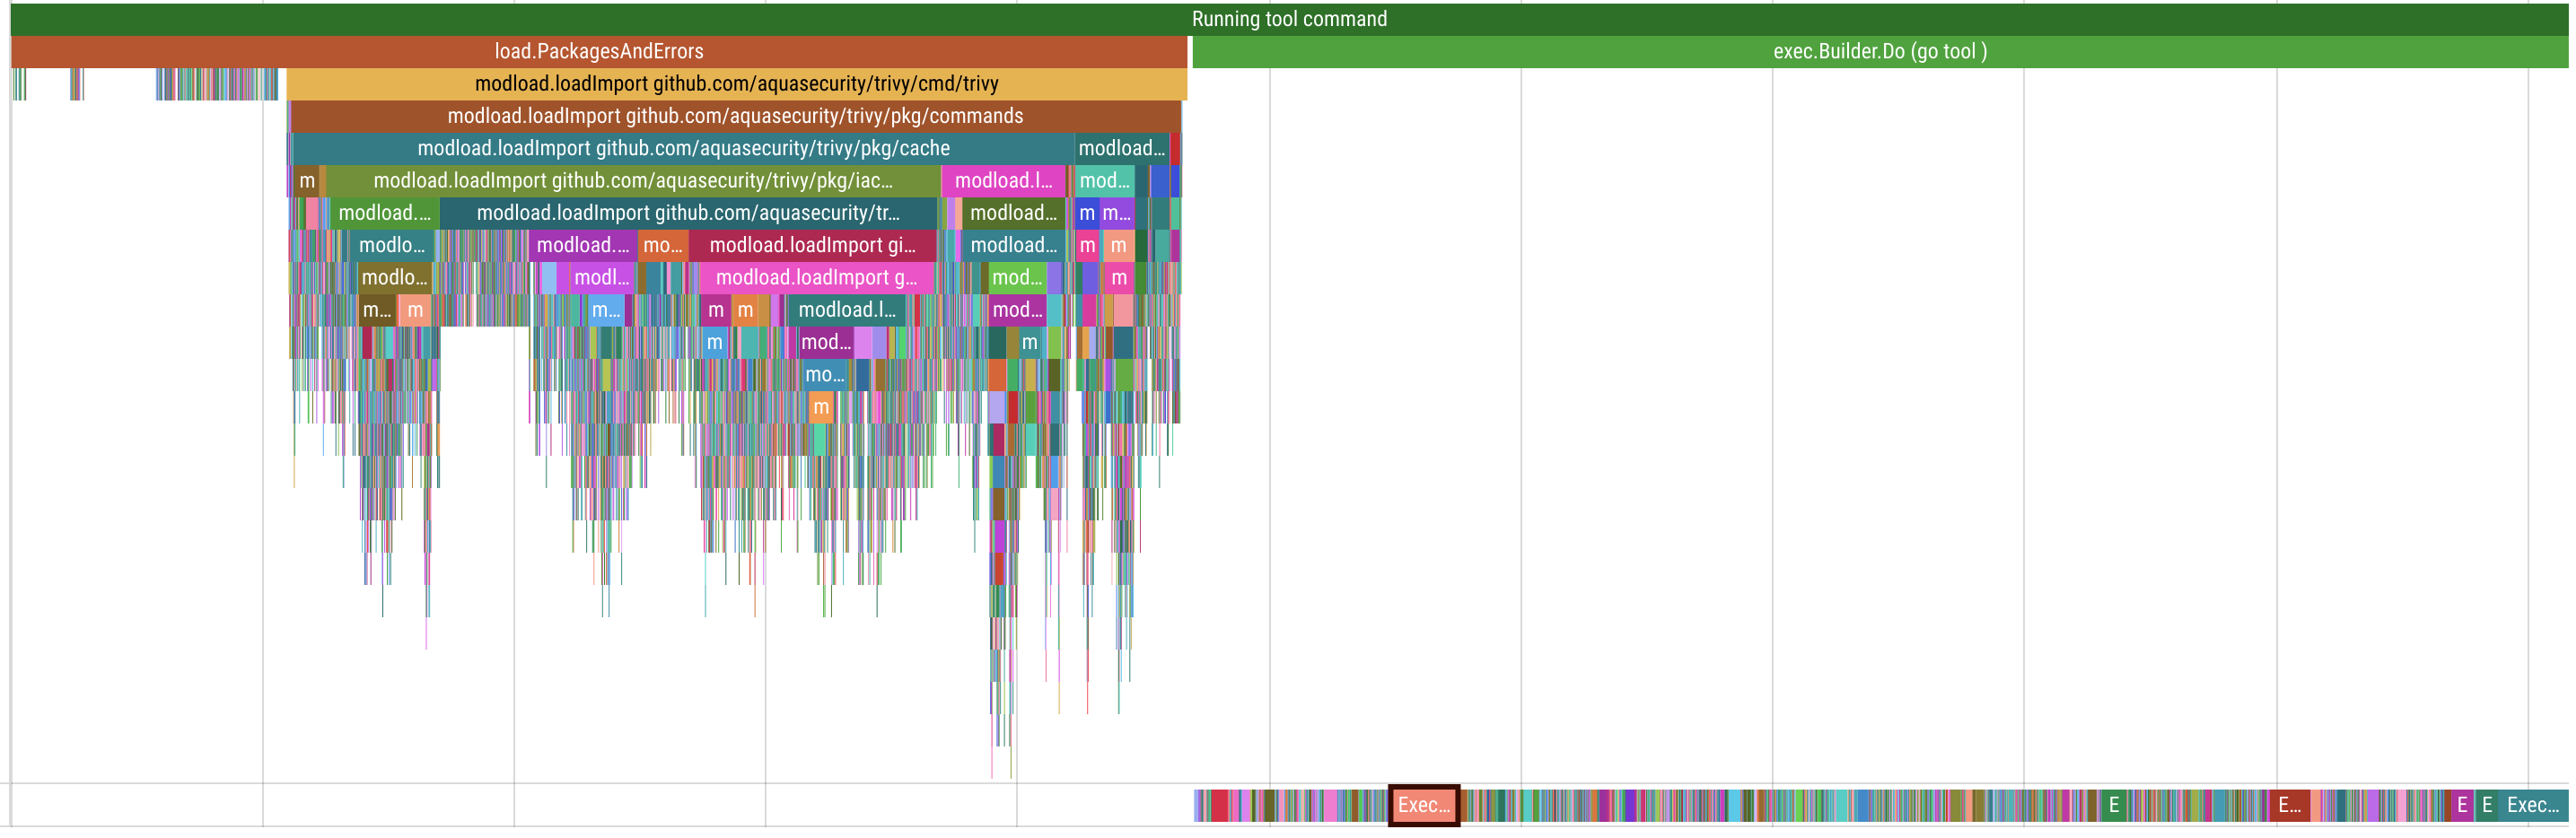
Task: Click the highlighted salmon 'Exec…' slice
Action: (1424, 805)
